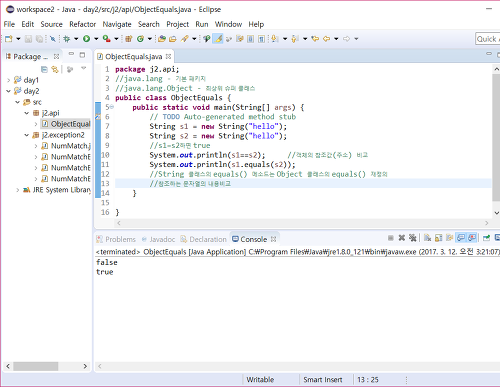Switch to the Javadoc tab
This screenshot has width=500, height=387.
158,239
